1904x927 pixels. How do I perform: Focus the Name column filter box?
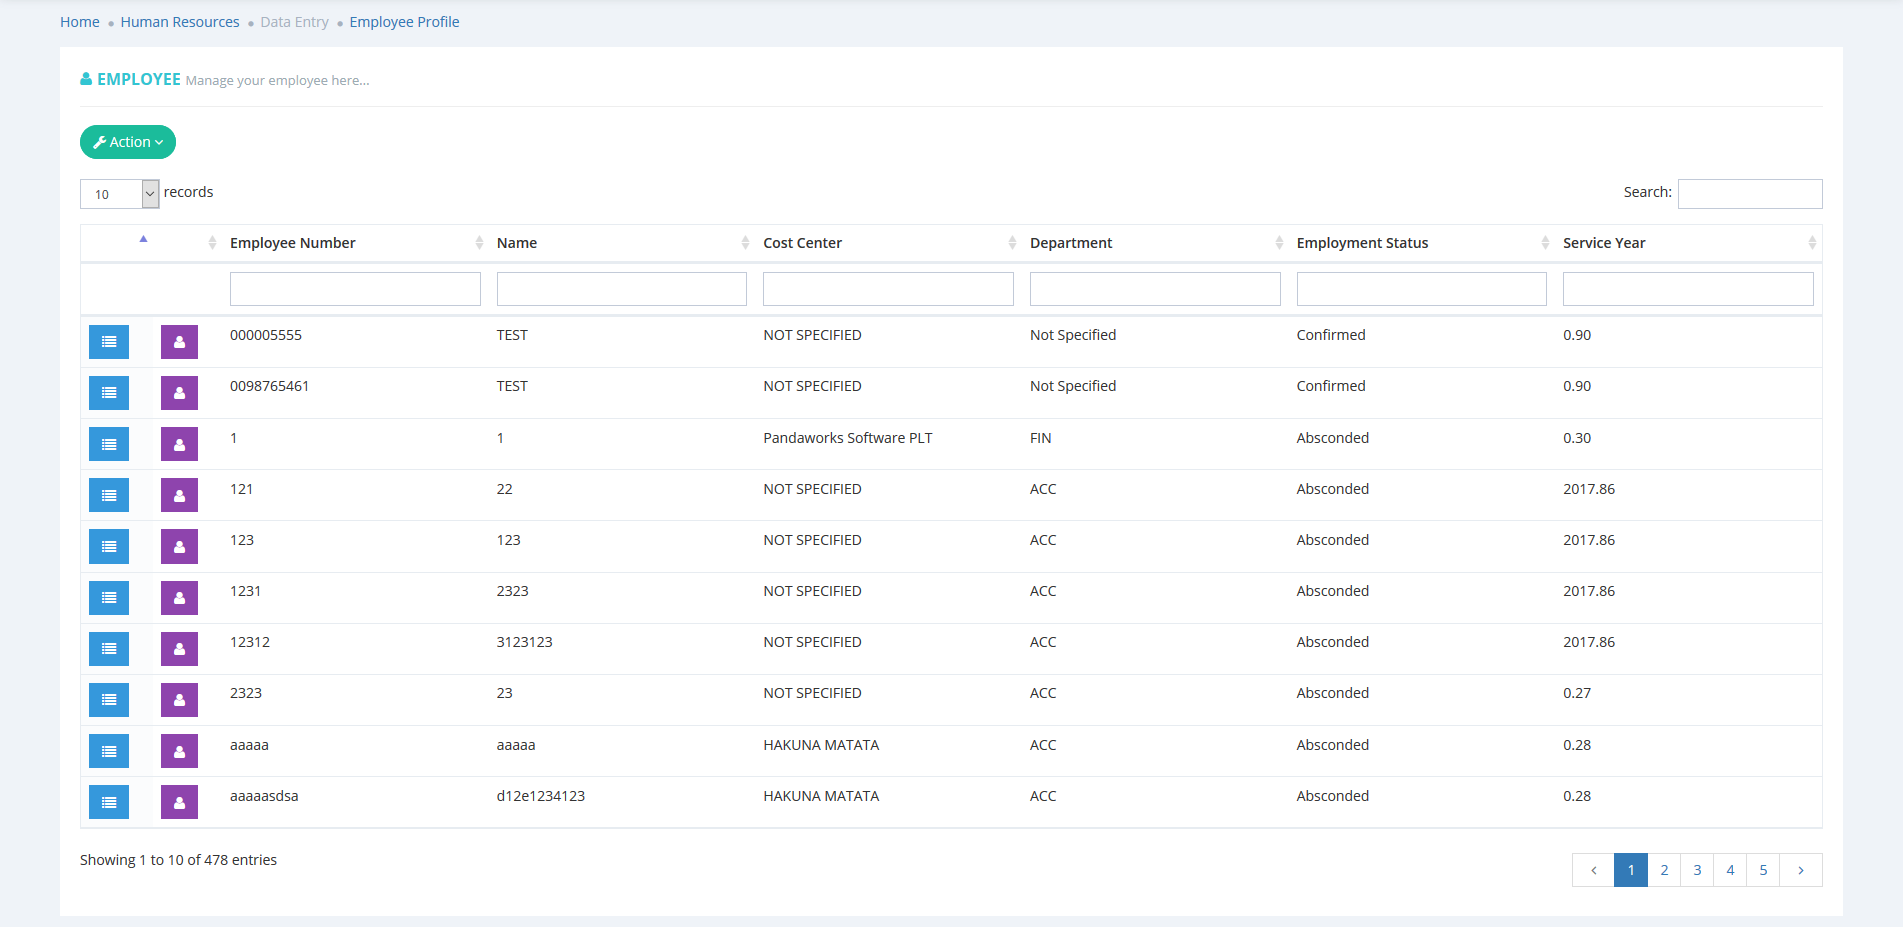click(x=621, y=289)
